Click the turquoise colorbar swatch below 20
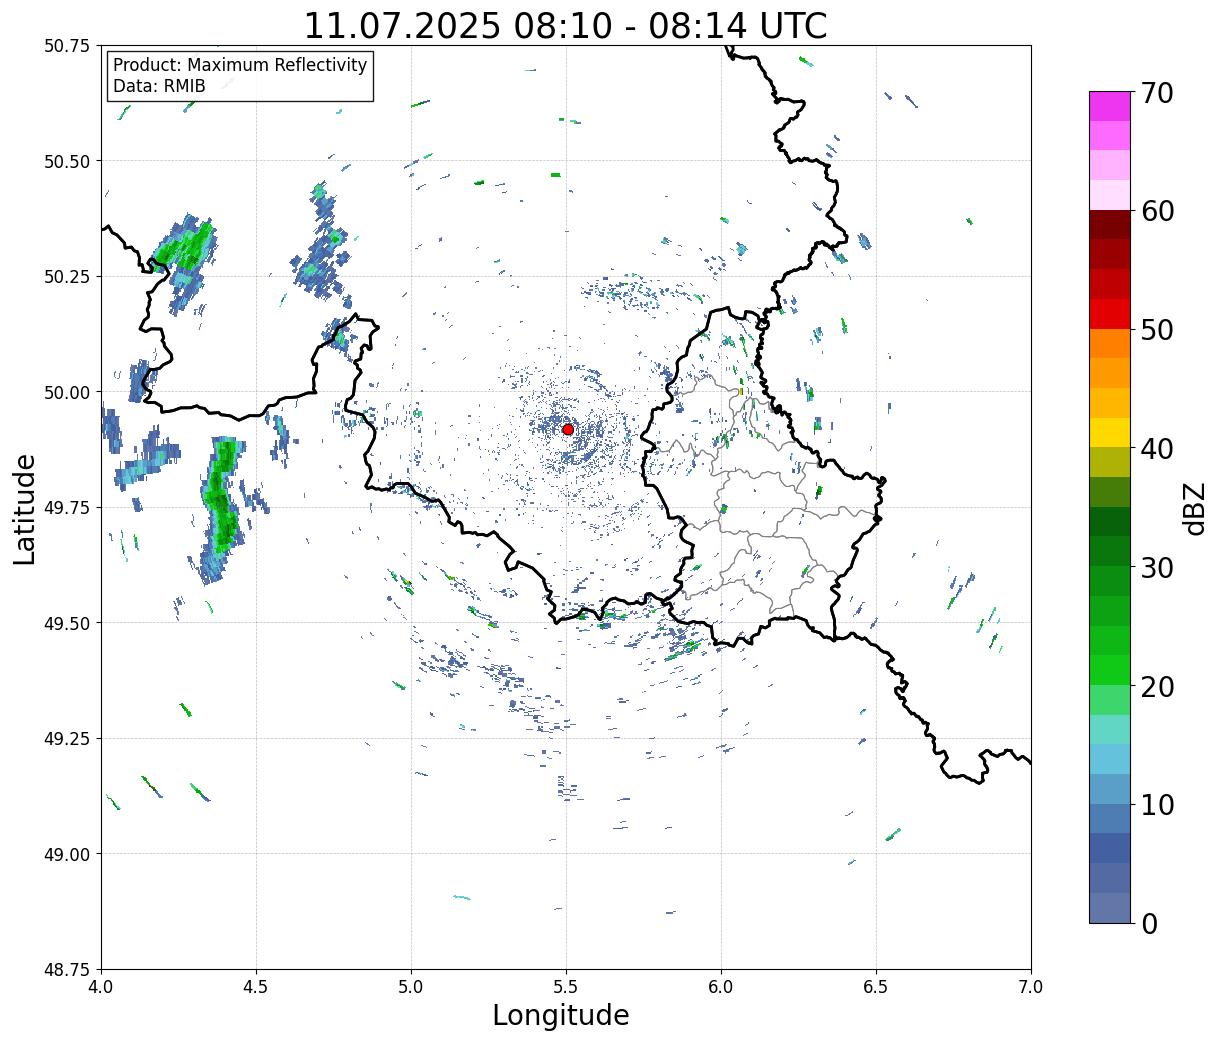The height and width of the screenshot is (1040, 1219). pyautogui.click(x=1110, y=729)
